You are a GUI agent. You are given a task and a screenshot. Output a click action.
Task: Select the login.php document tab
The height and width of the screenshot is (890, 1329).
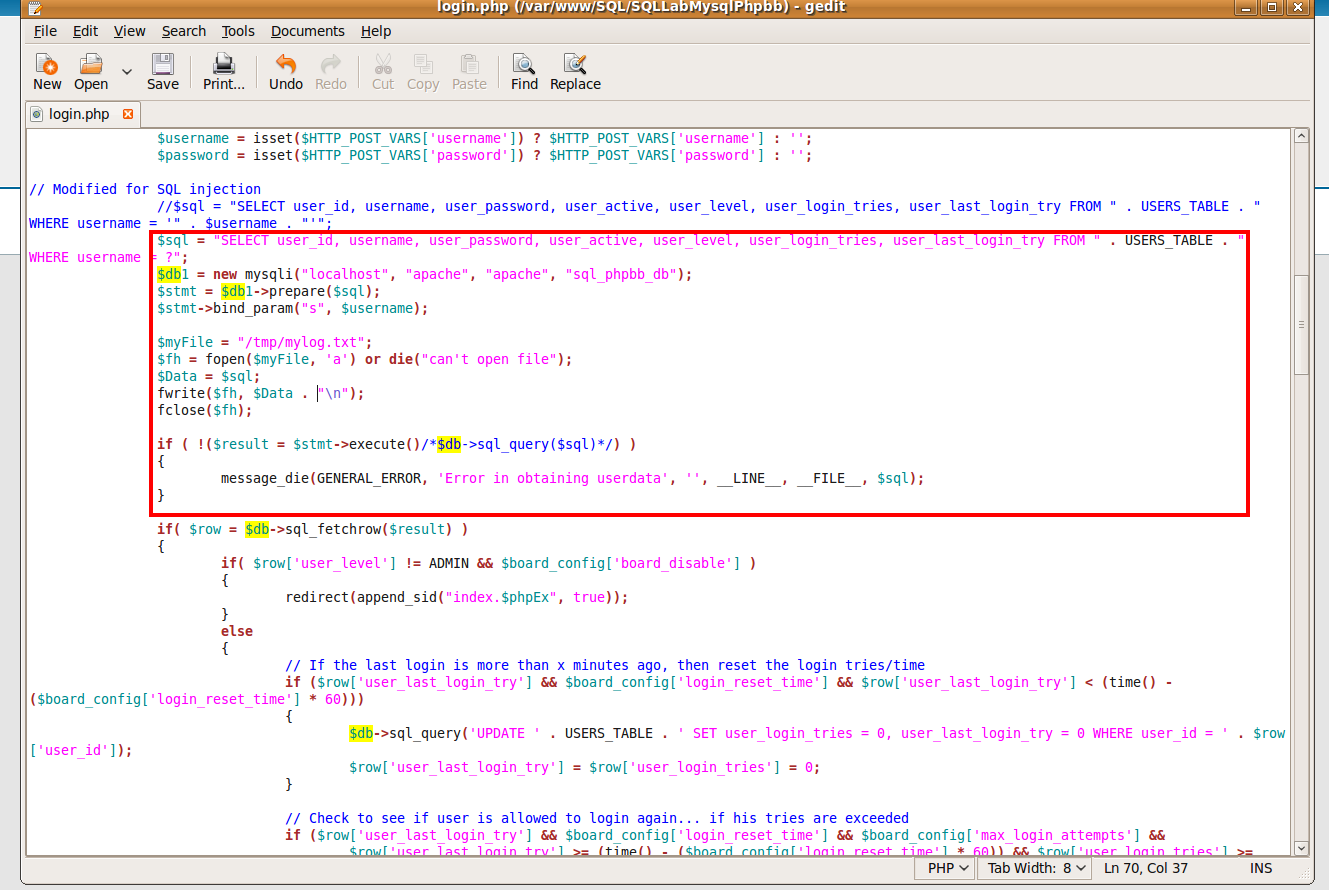pos(78,114)
